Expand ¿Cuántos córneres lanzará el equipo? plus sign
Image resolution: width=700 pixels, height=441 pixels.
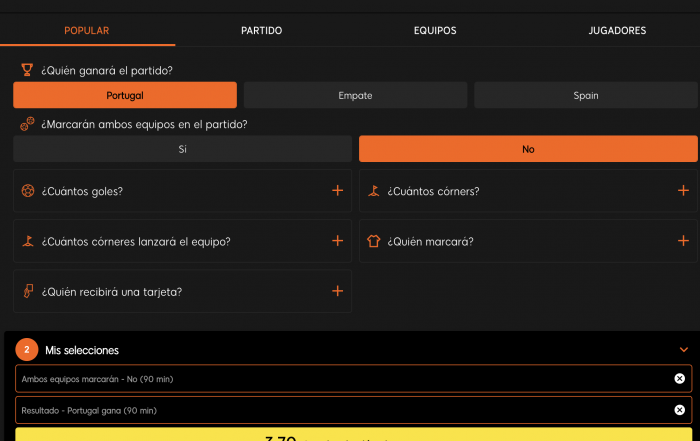click(338, 241)
